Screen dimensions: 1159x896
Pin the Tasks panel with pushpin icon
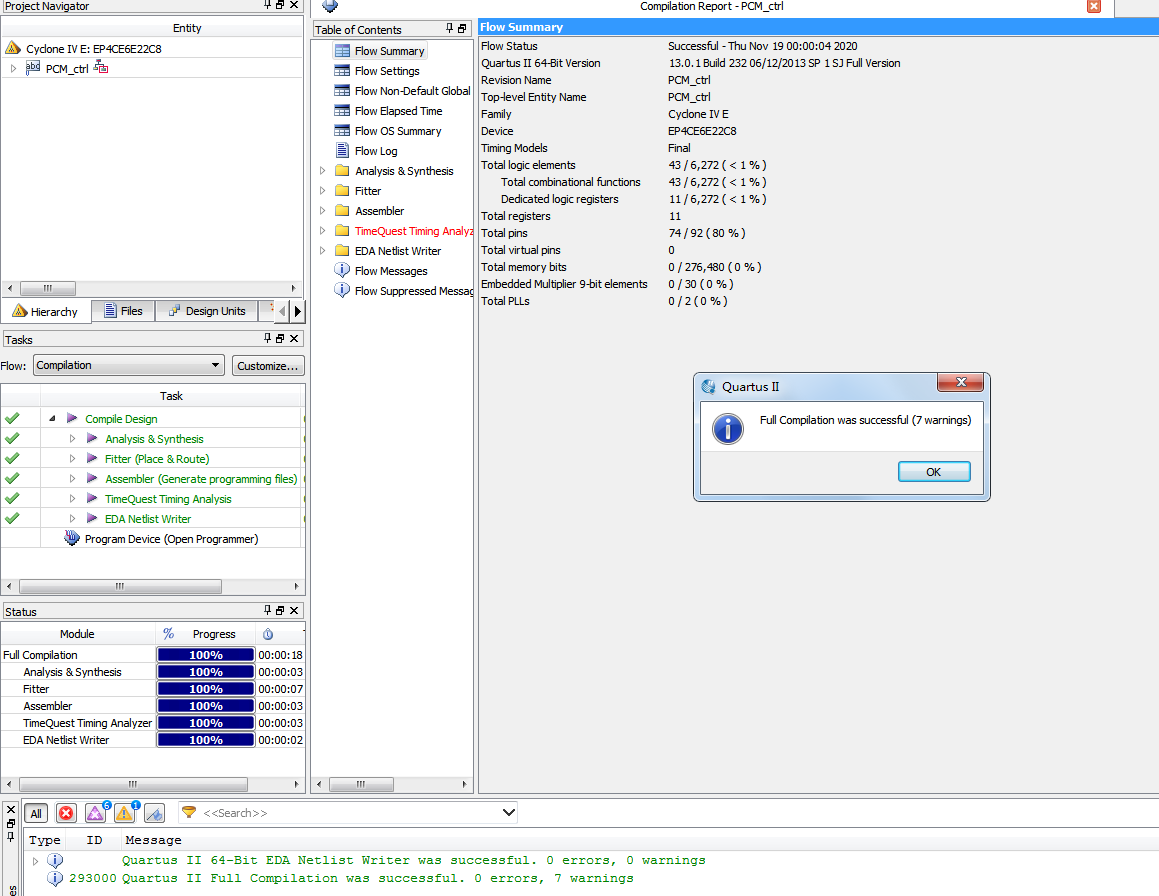point(268,339)
